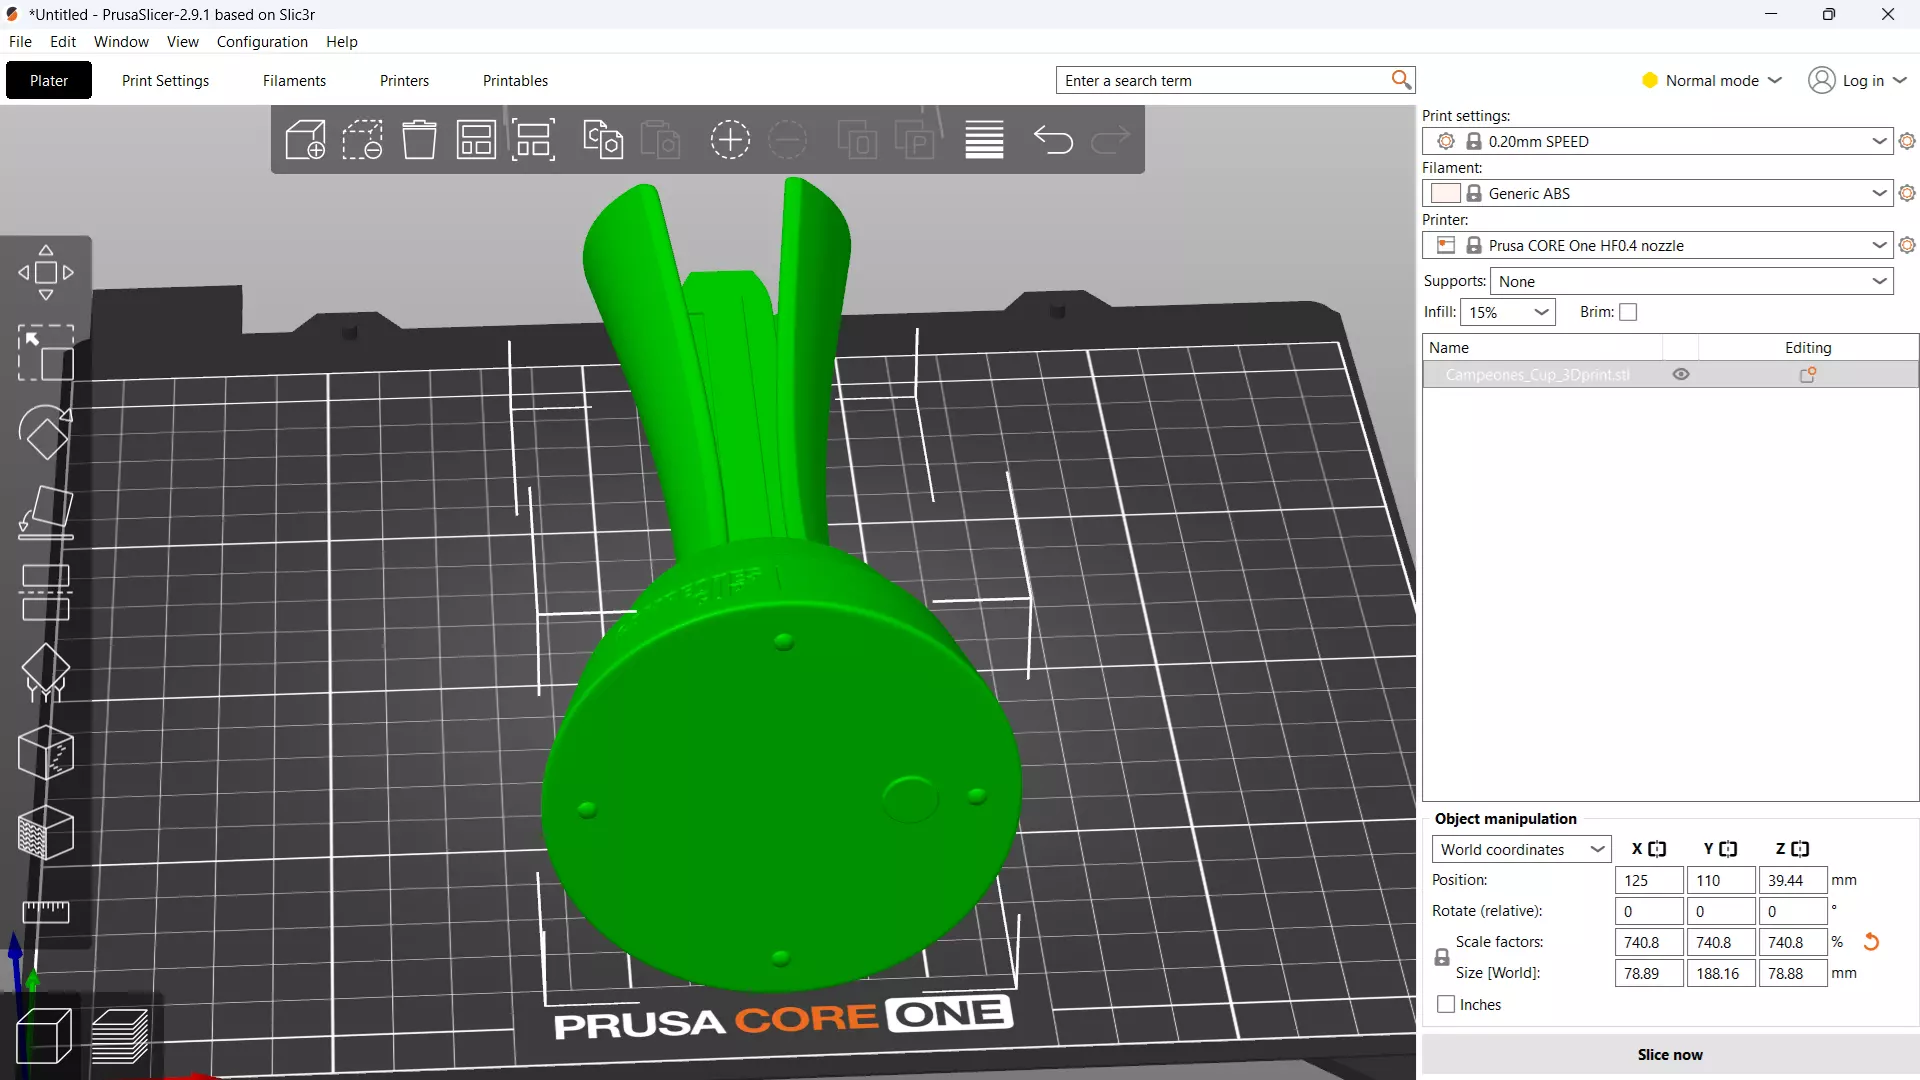
Task: Select the Multimaterial painting cube tool
Action: click(46, 832)
